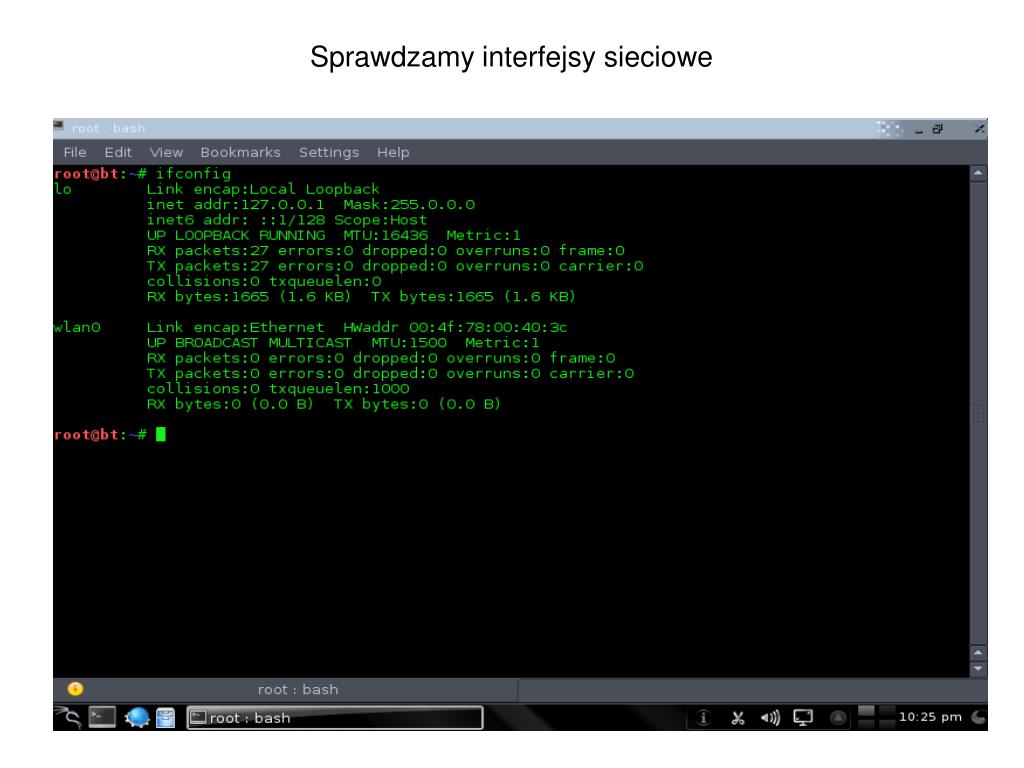Click the half-circle icon beside the clock
Image resolution: width=1024 pixels, height=768 pixels.
point(979,717)
